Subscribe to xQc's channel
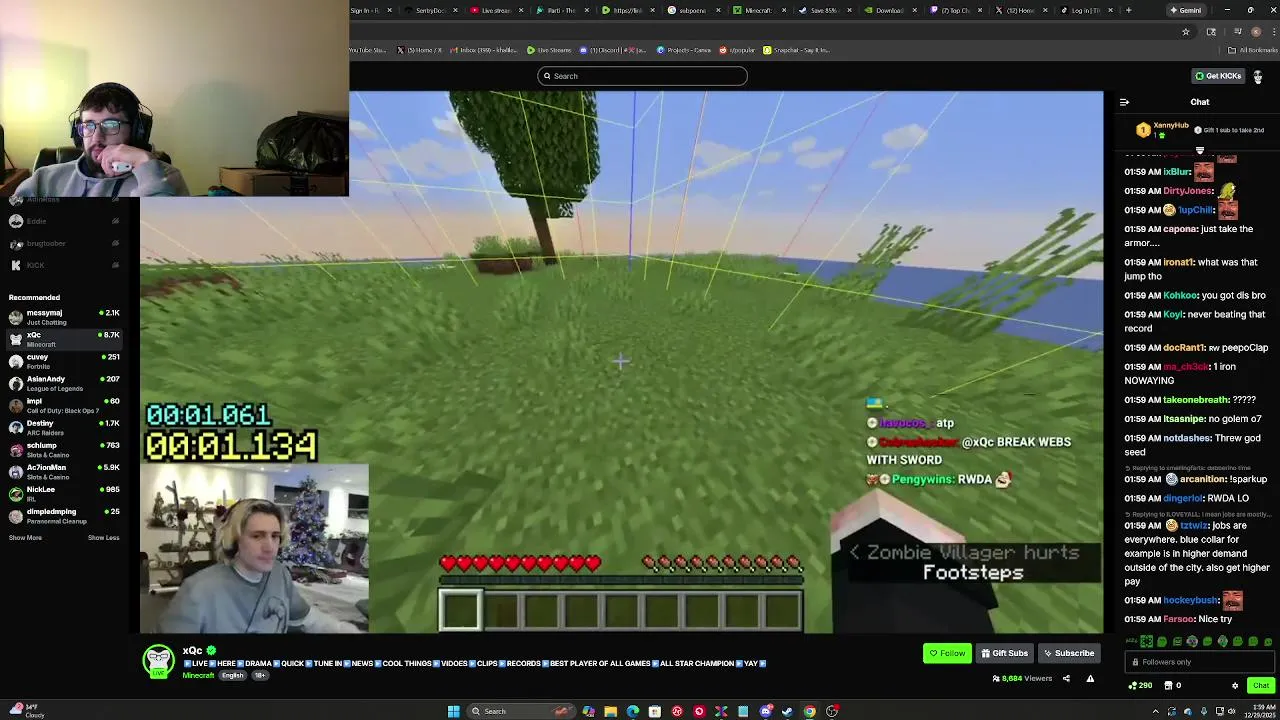This screenshot has height=720, width=1280. 1069,653
